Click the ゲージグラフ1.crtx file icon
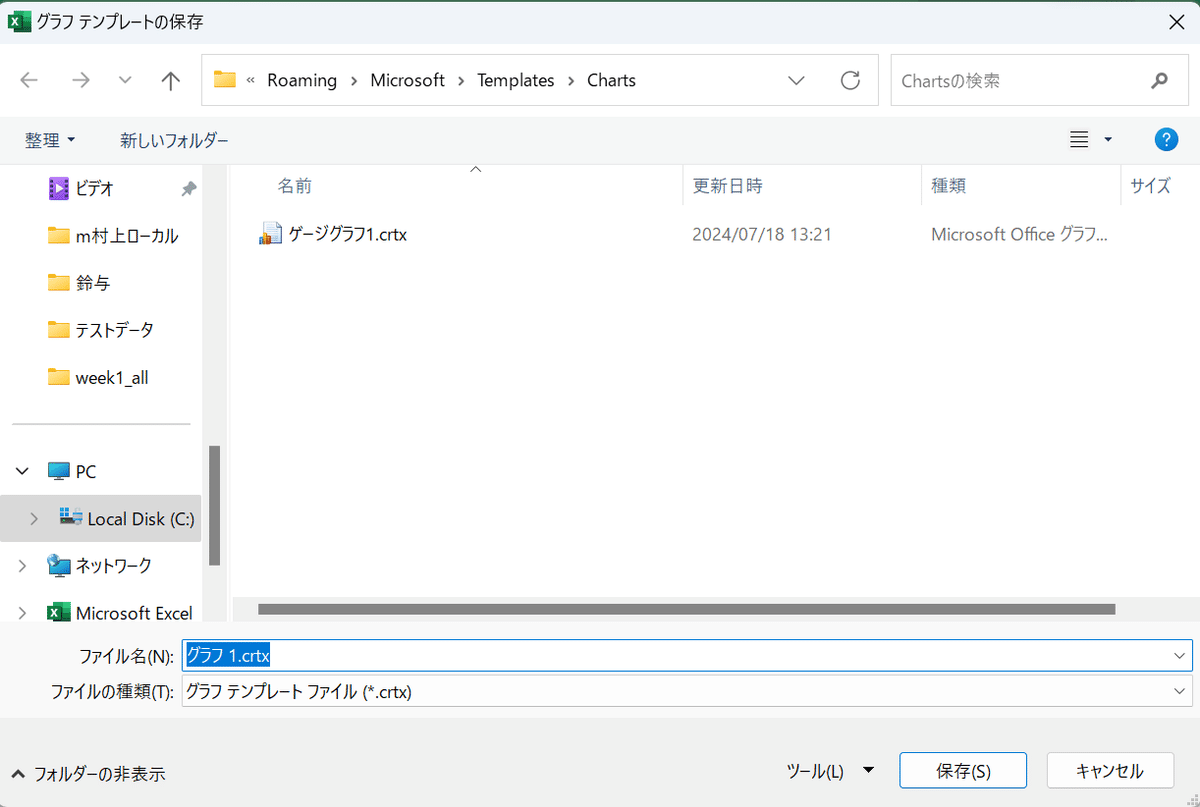 270,235
